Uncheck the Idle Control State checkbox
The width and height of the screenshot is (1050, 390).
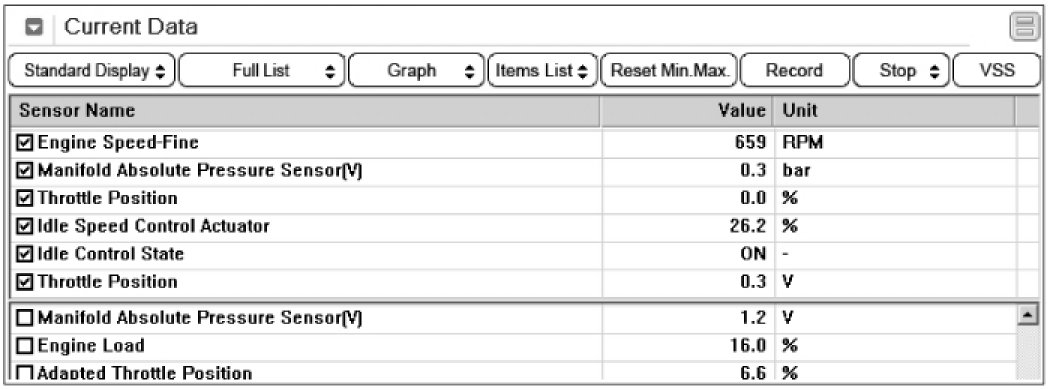point(26,255)
